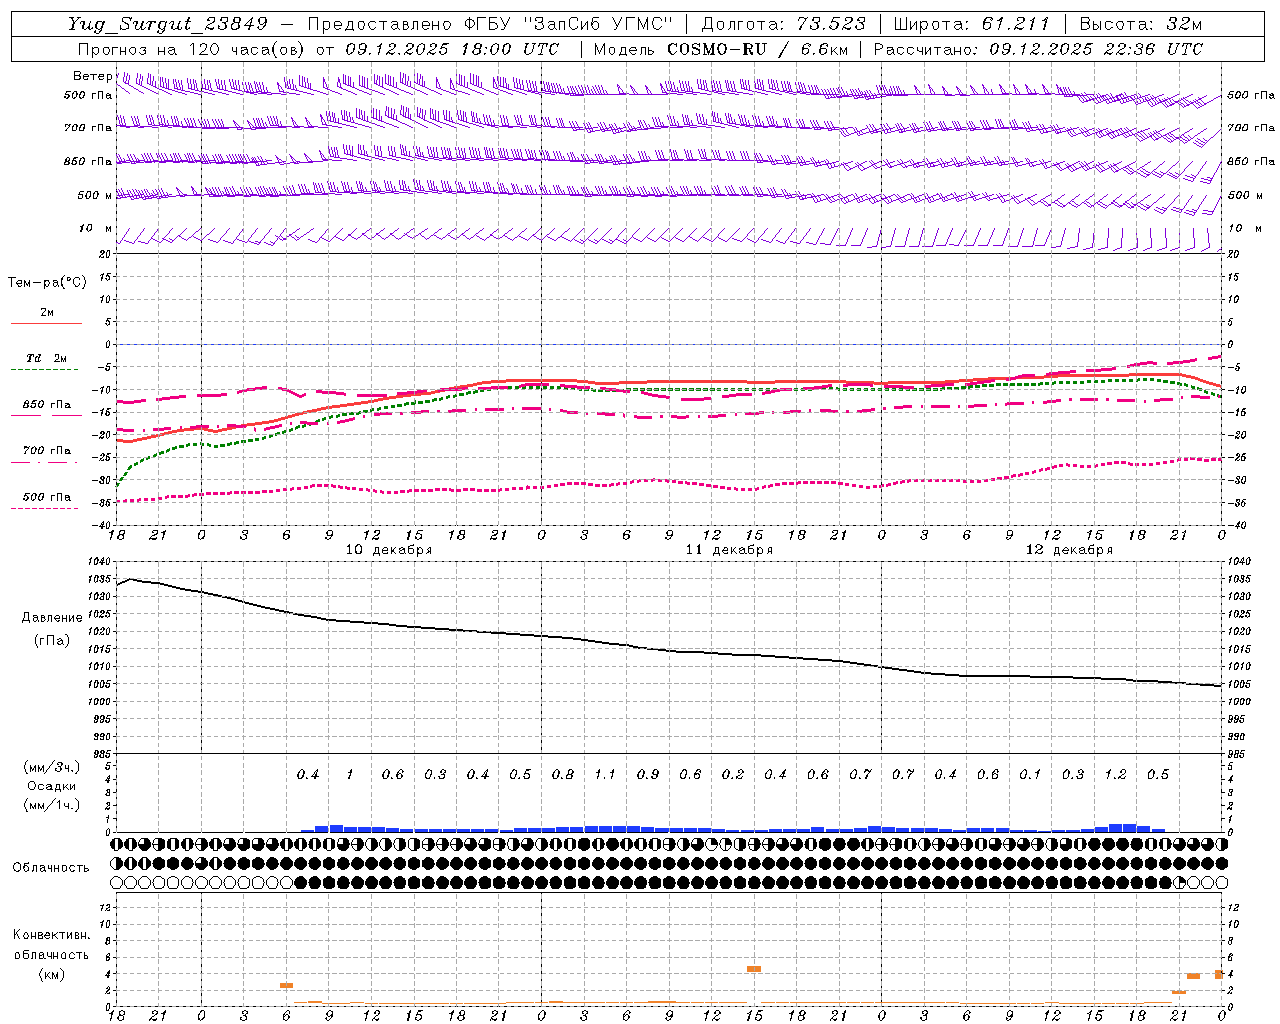1280x1024 pixels.
Task: Click the Модель COSMO-RU / 6.6км text
Action: (x=720, y=48)
